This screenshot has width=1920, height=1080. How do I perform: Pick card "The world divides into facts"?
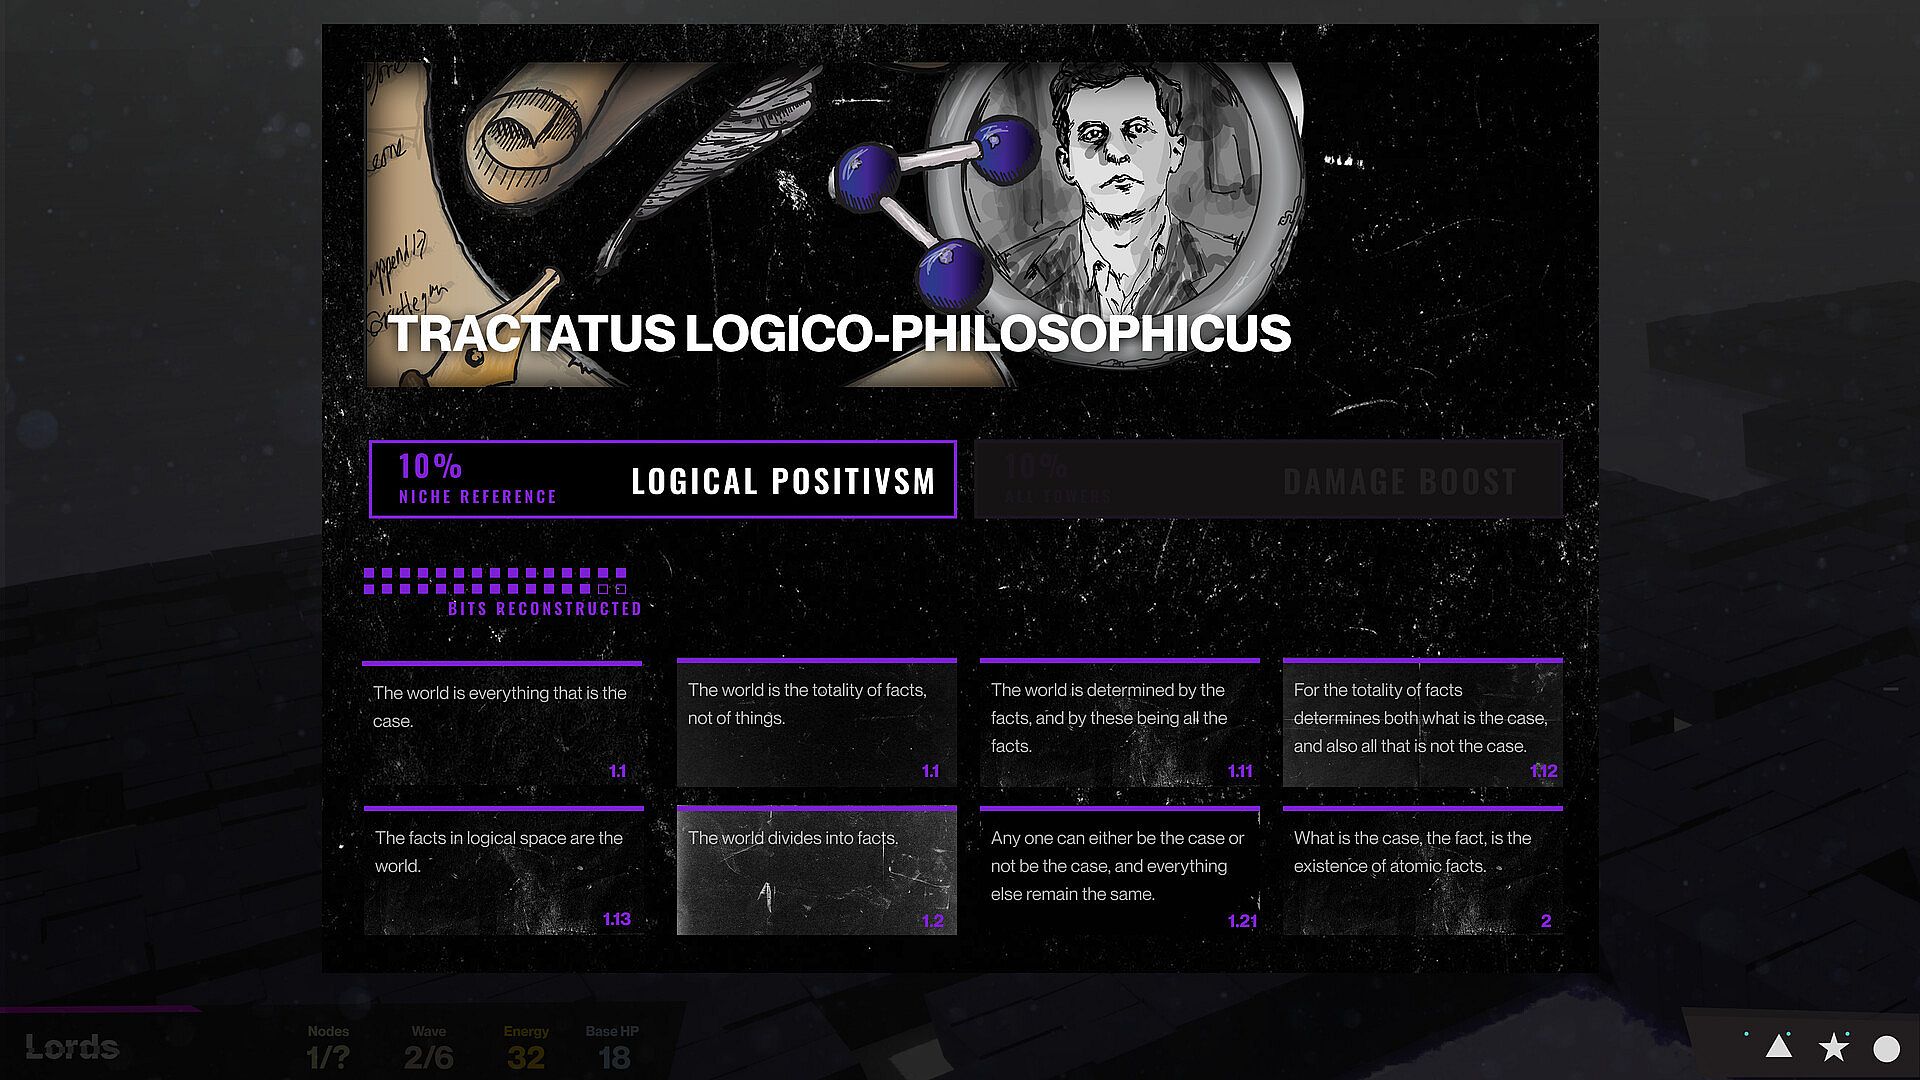(x=817, y=870)
